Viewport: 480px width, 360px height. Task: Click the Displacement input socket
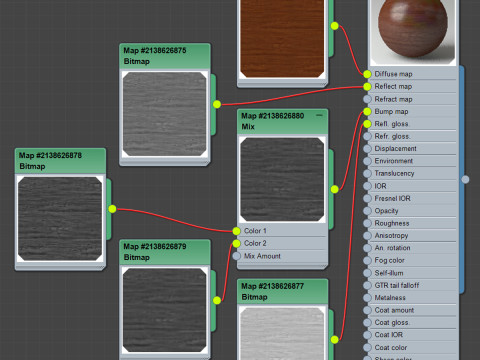click(367, 149)
